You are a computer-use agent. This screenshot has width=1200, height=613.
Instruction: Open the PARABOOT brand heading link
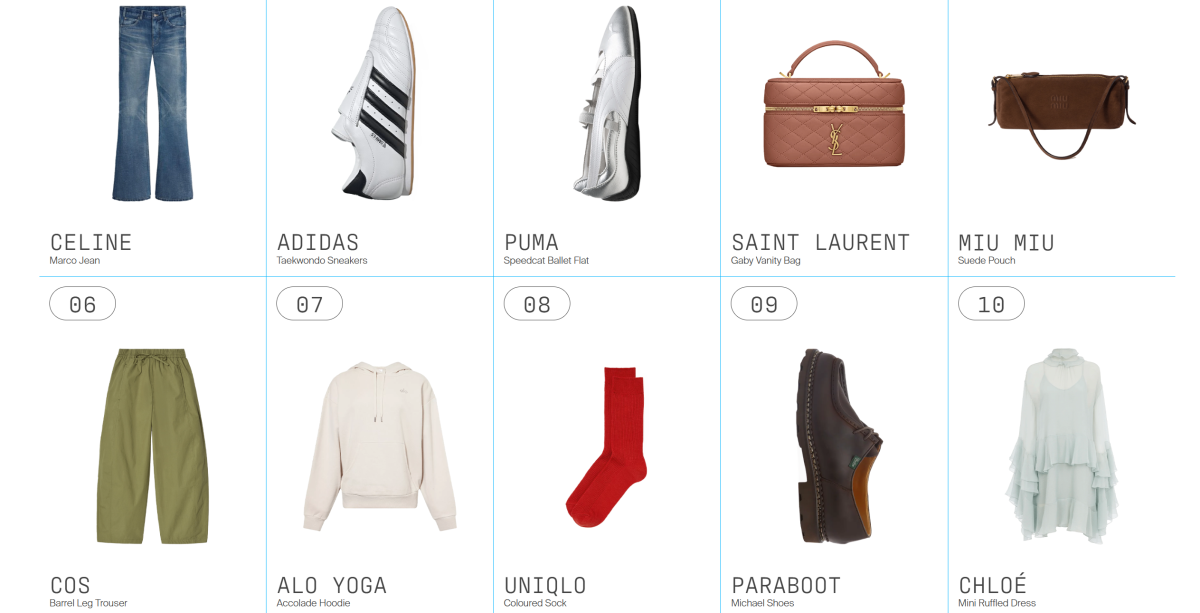pos(786,585)
